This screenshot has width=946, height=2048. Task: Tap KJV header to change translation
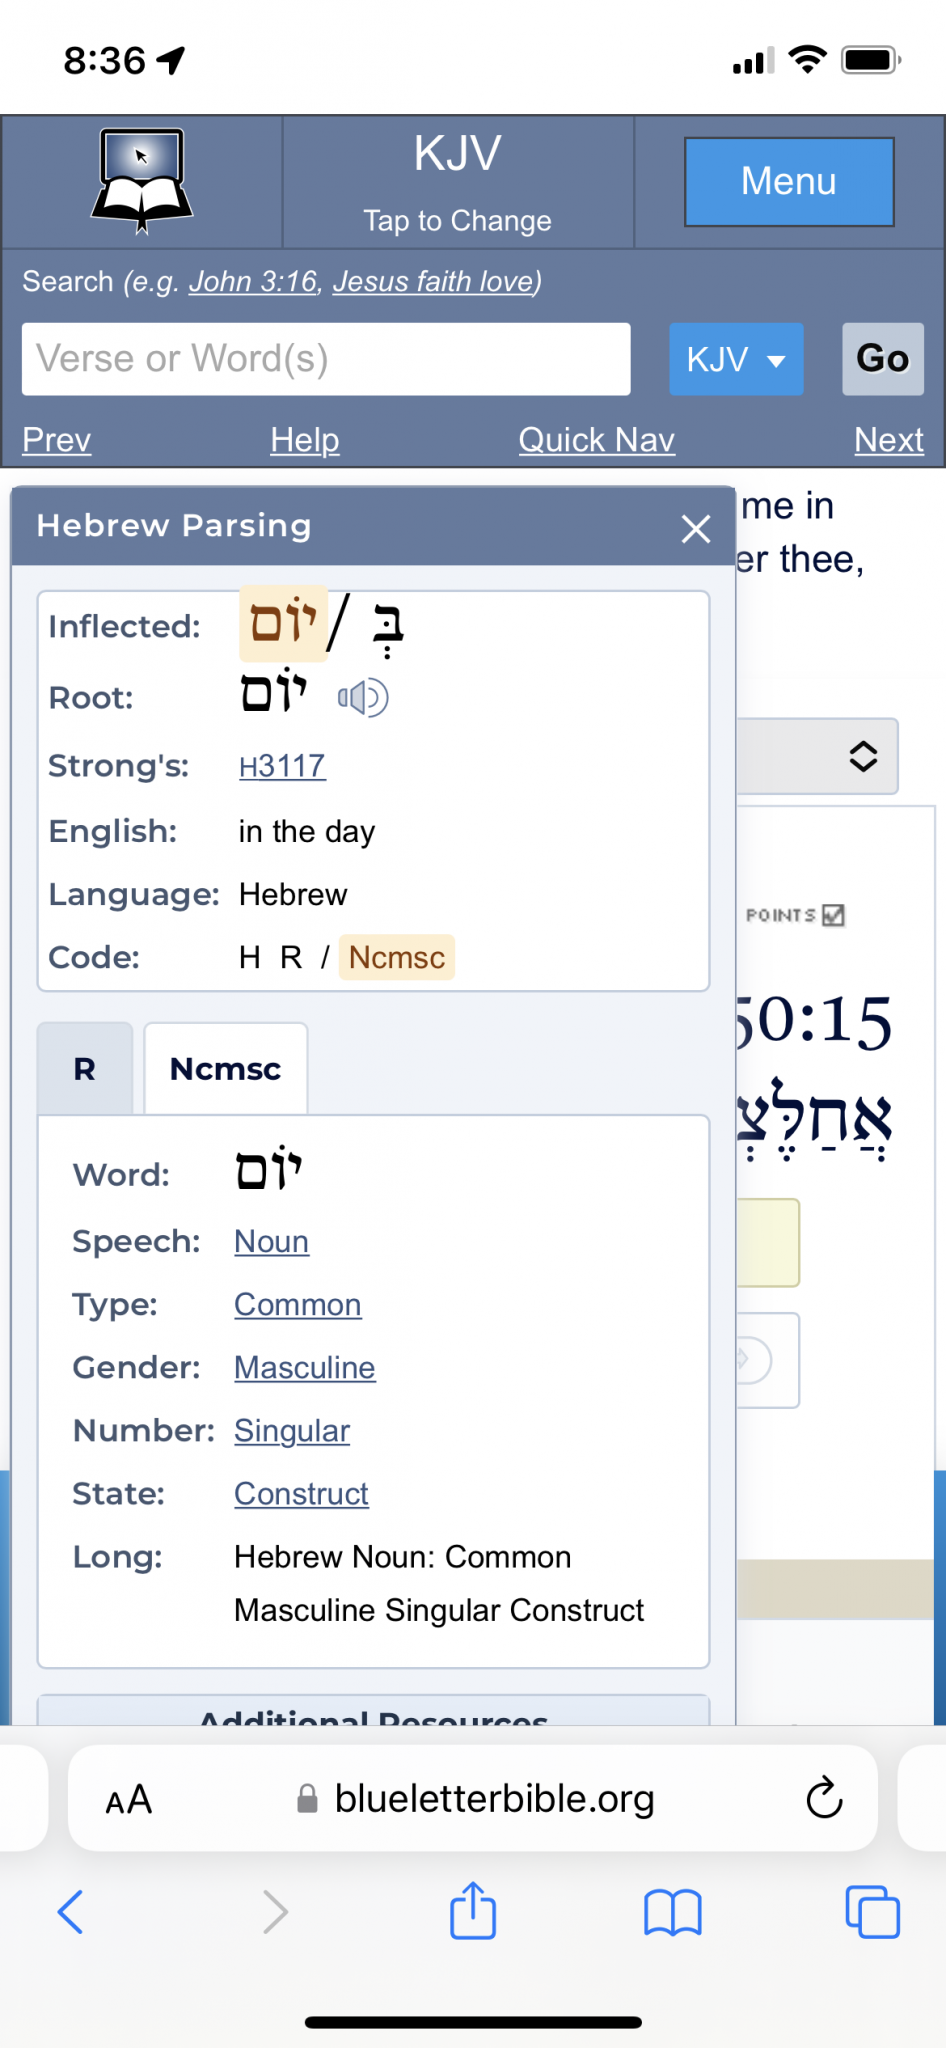(x=458, y=182)
